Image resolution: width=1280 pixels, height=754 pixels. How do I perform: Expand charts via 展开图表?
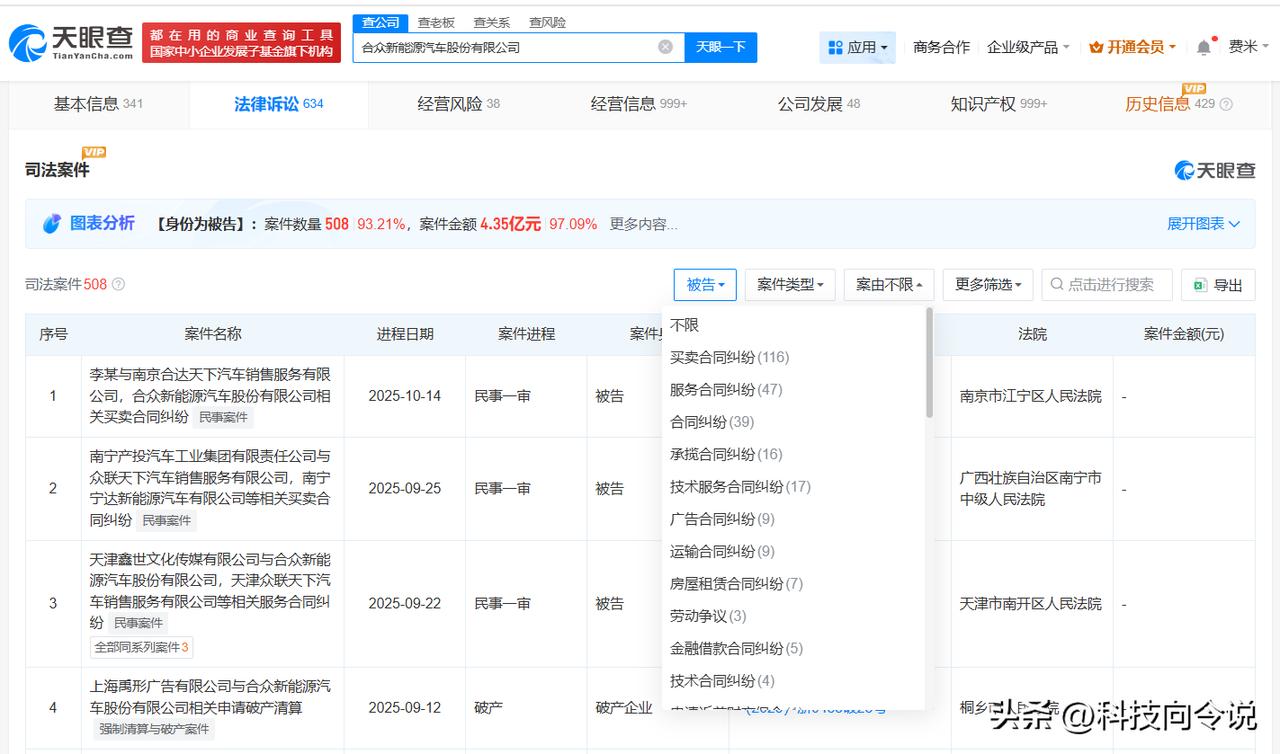point(1204,224)
